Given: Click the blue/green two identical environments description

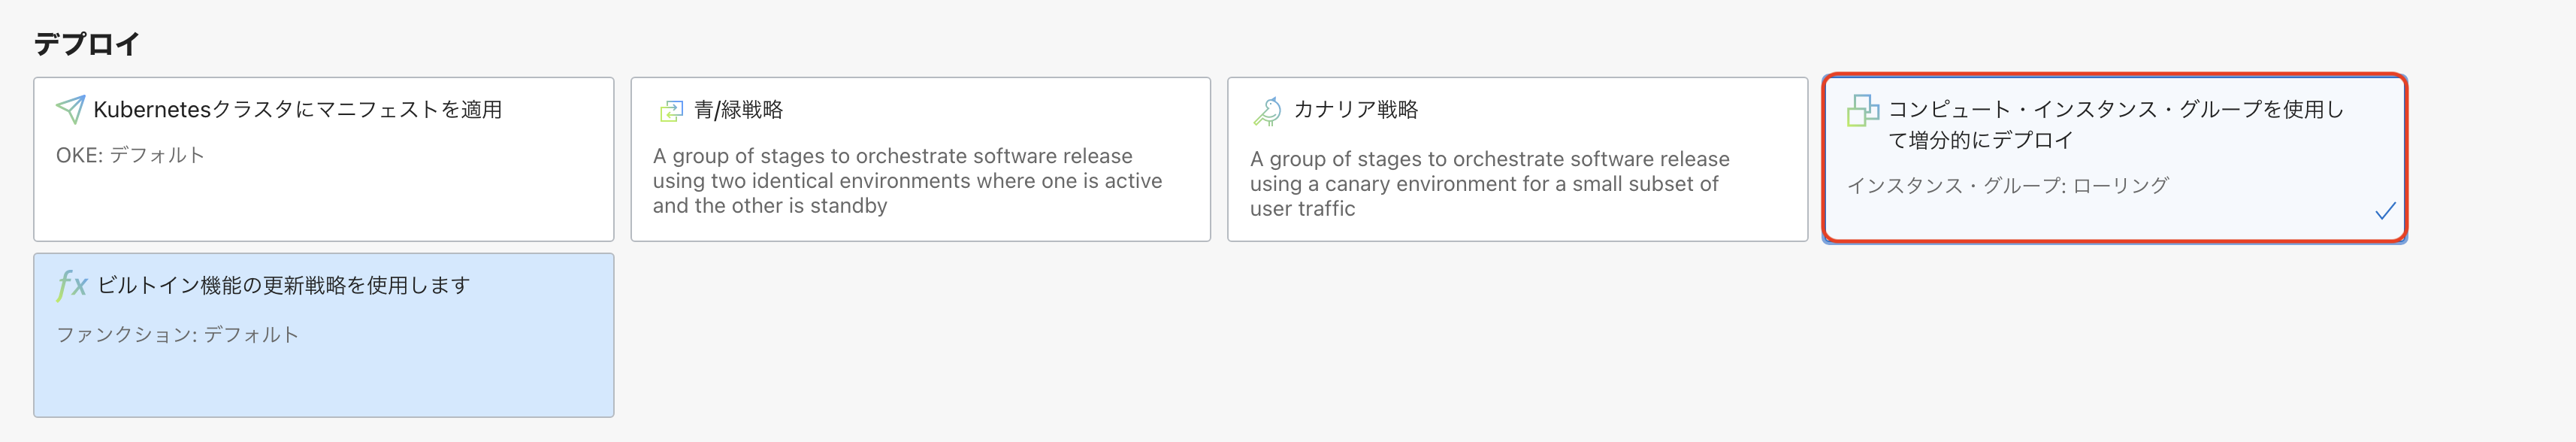Looking at the screenshot, I should (906, 181).
